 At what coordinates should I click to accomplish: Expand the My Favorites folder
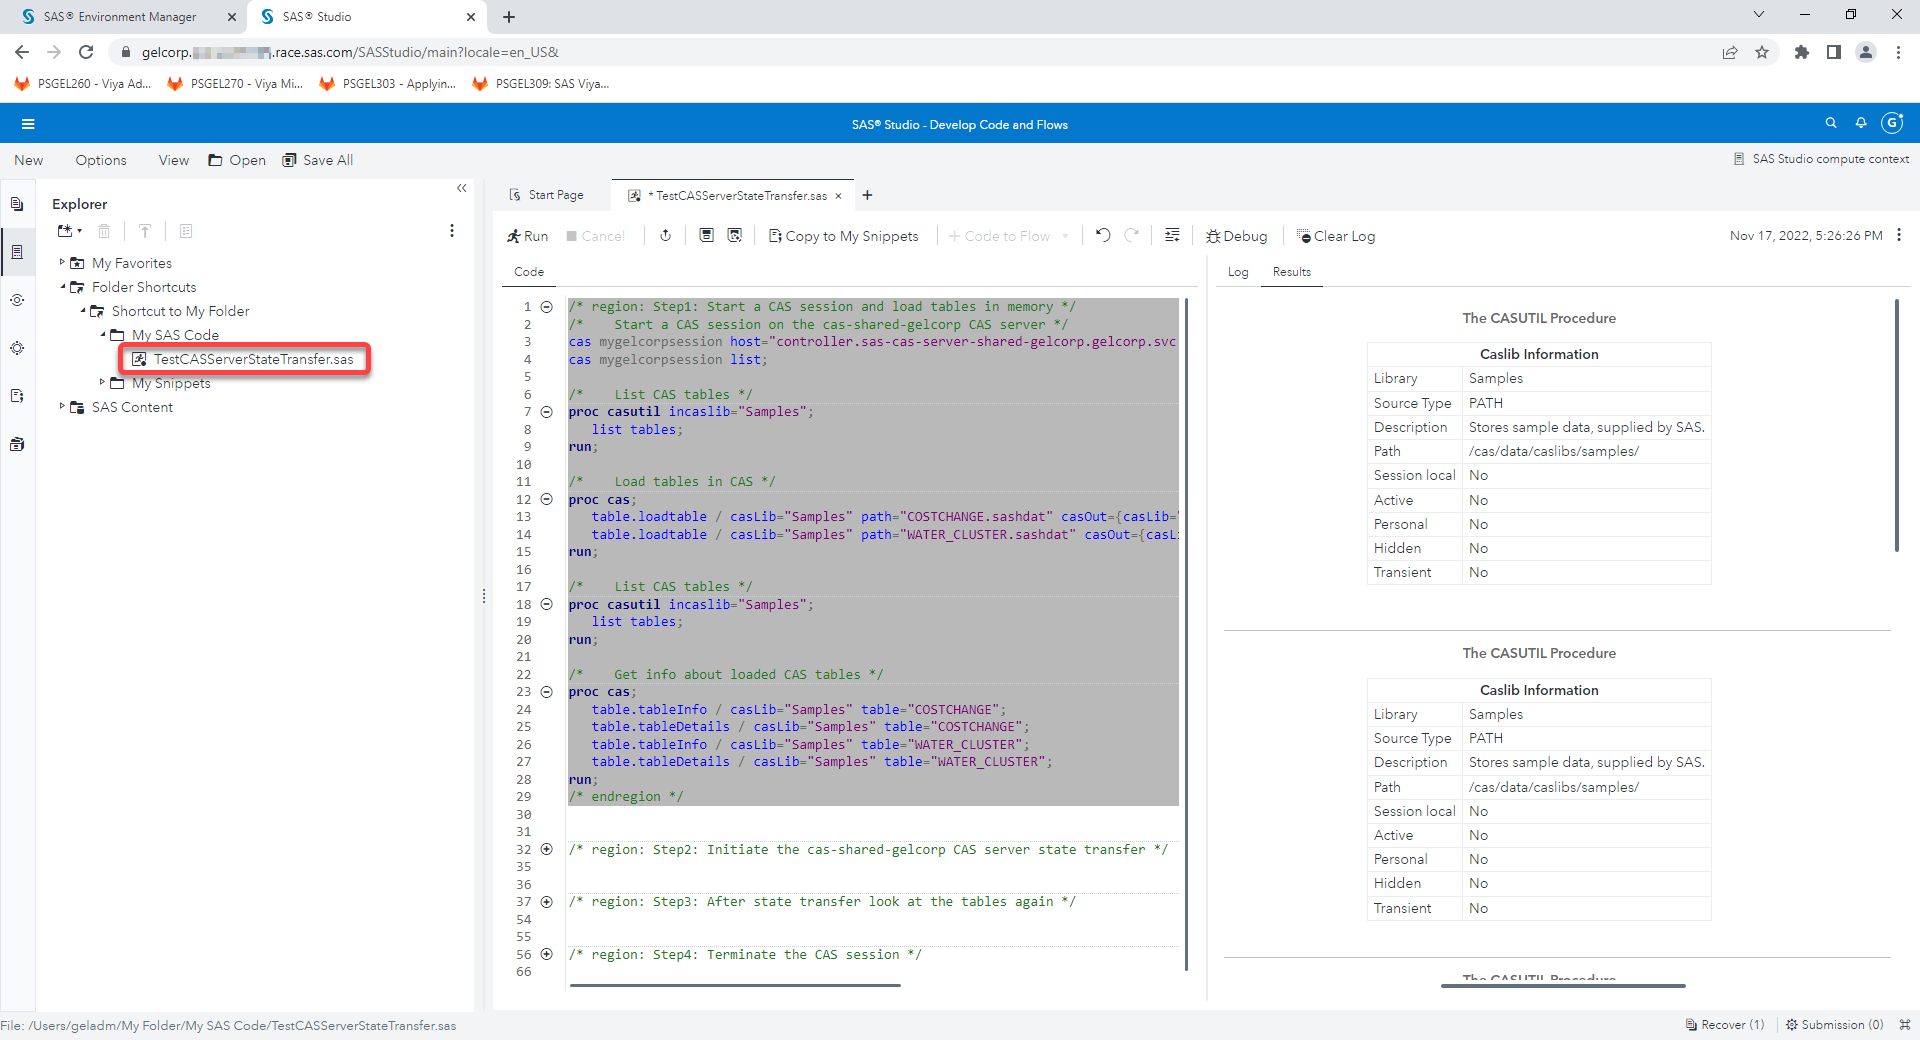coord(62,262)
